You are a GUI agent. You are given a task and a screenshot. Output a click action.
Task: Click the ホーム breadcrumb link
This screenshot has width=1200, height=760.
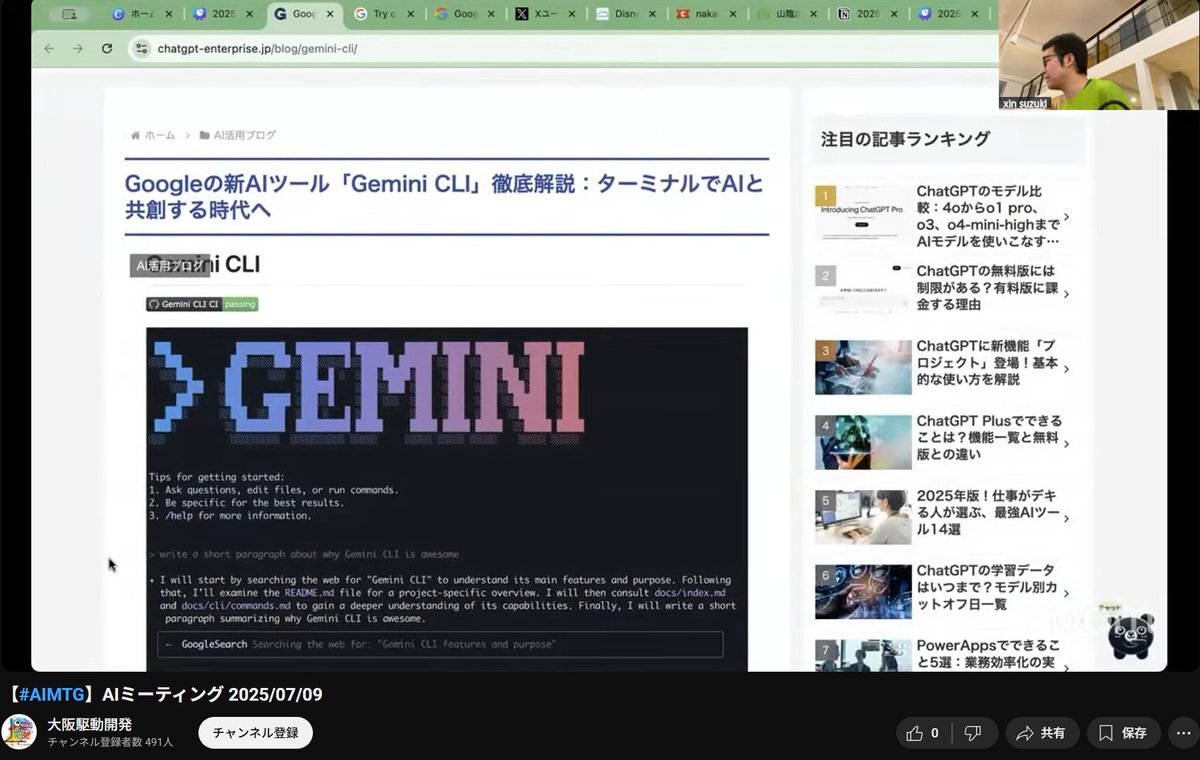160,135
